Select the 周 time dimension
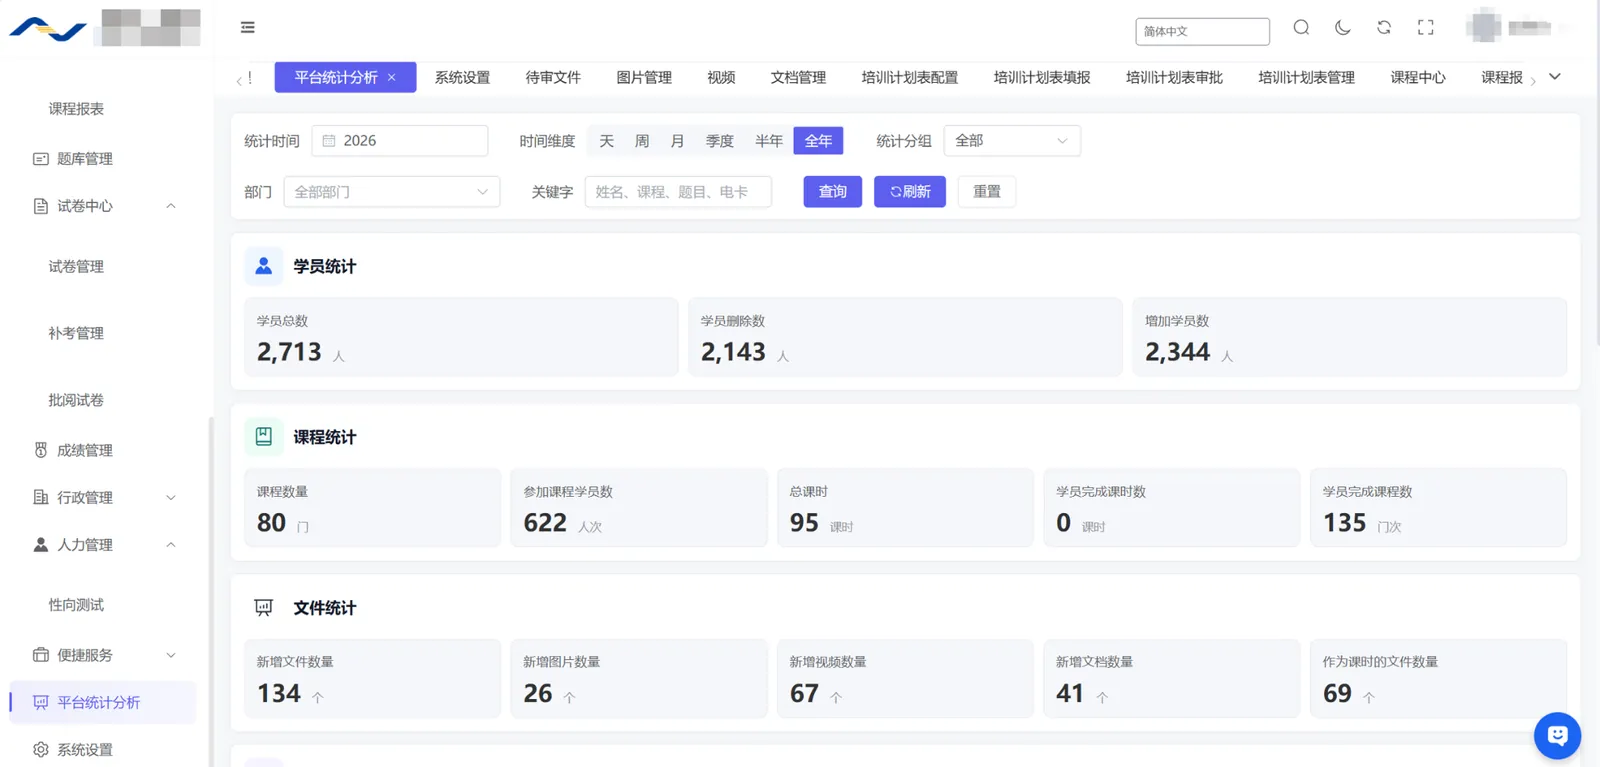The image size is (1600, 767). 642,141
